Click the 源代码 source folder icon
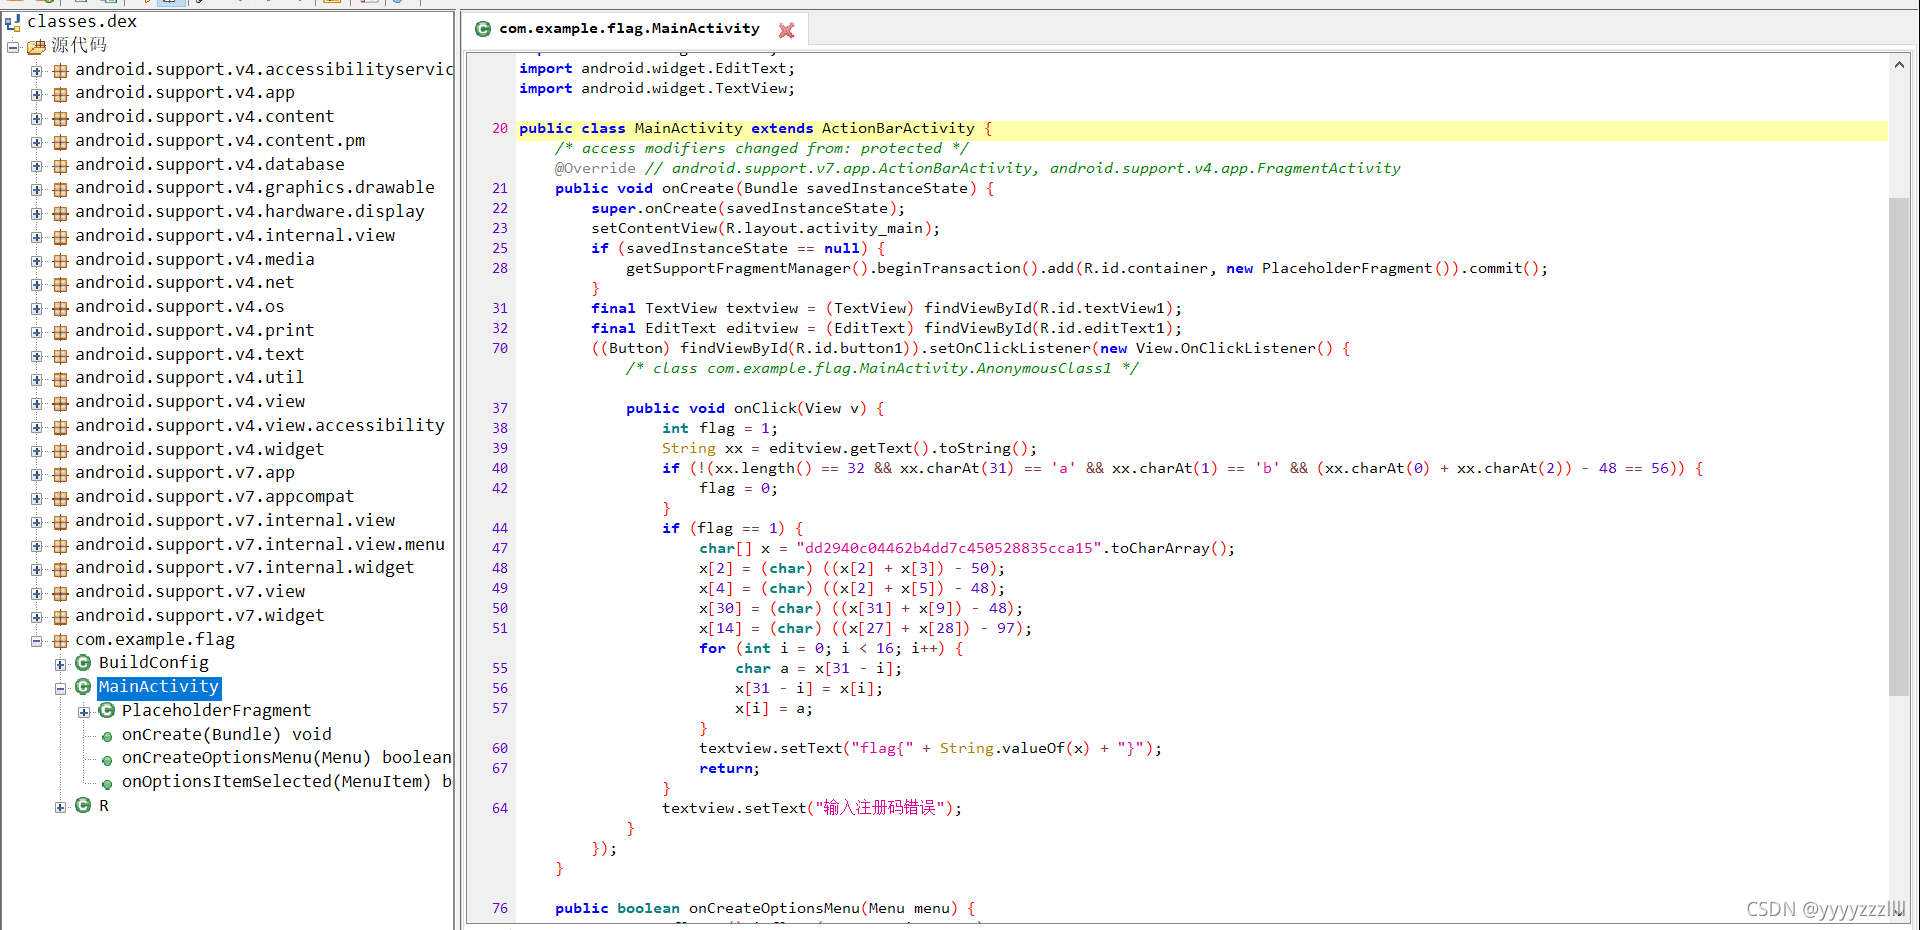 coord(37,46)
